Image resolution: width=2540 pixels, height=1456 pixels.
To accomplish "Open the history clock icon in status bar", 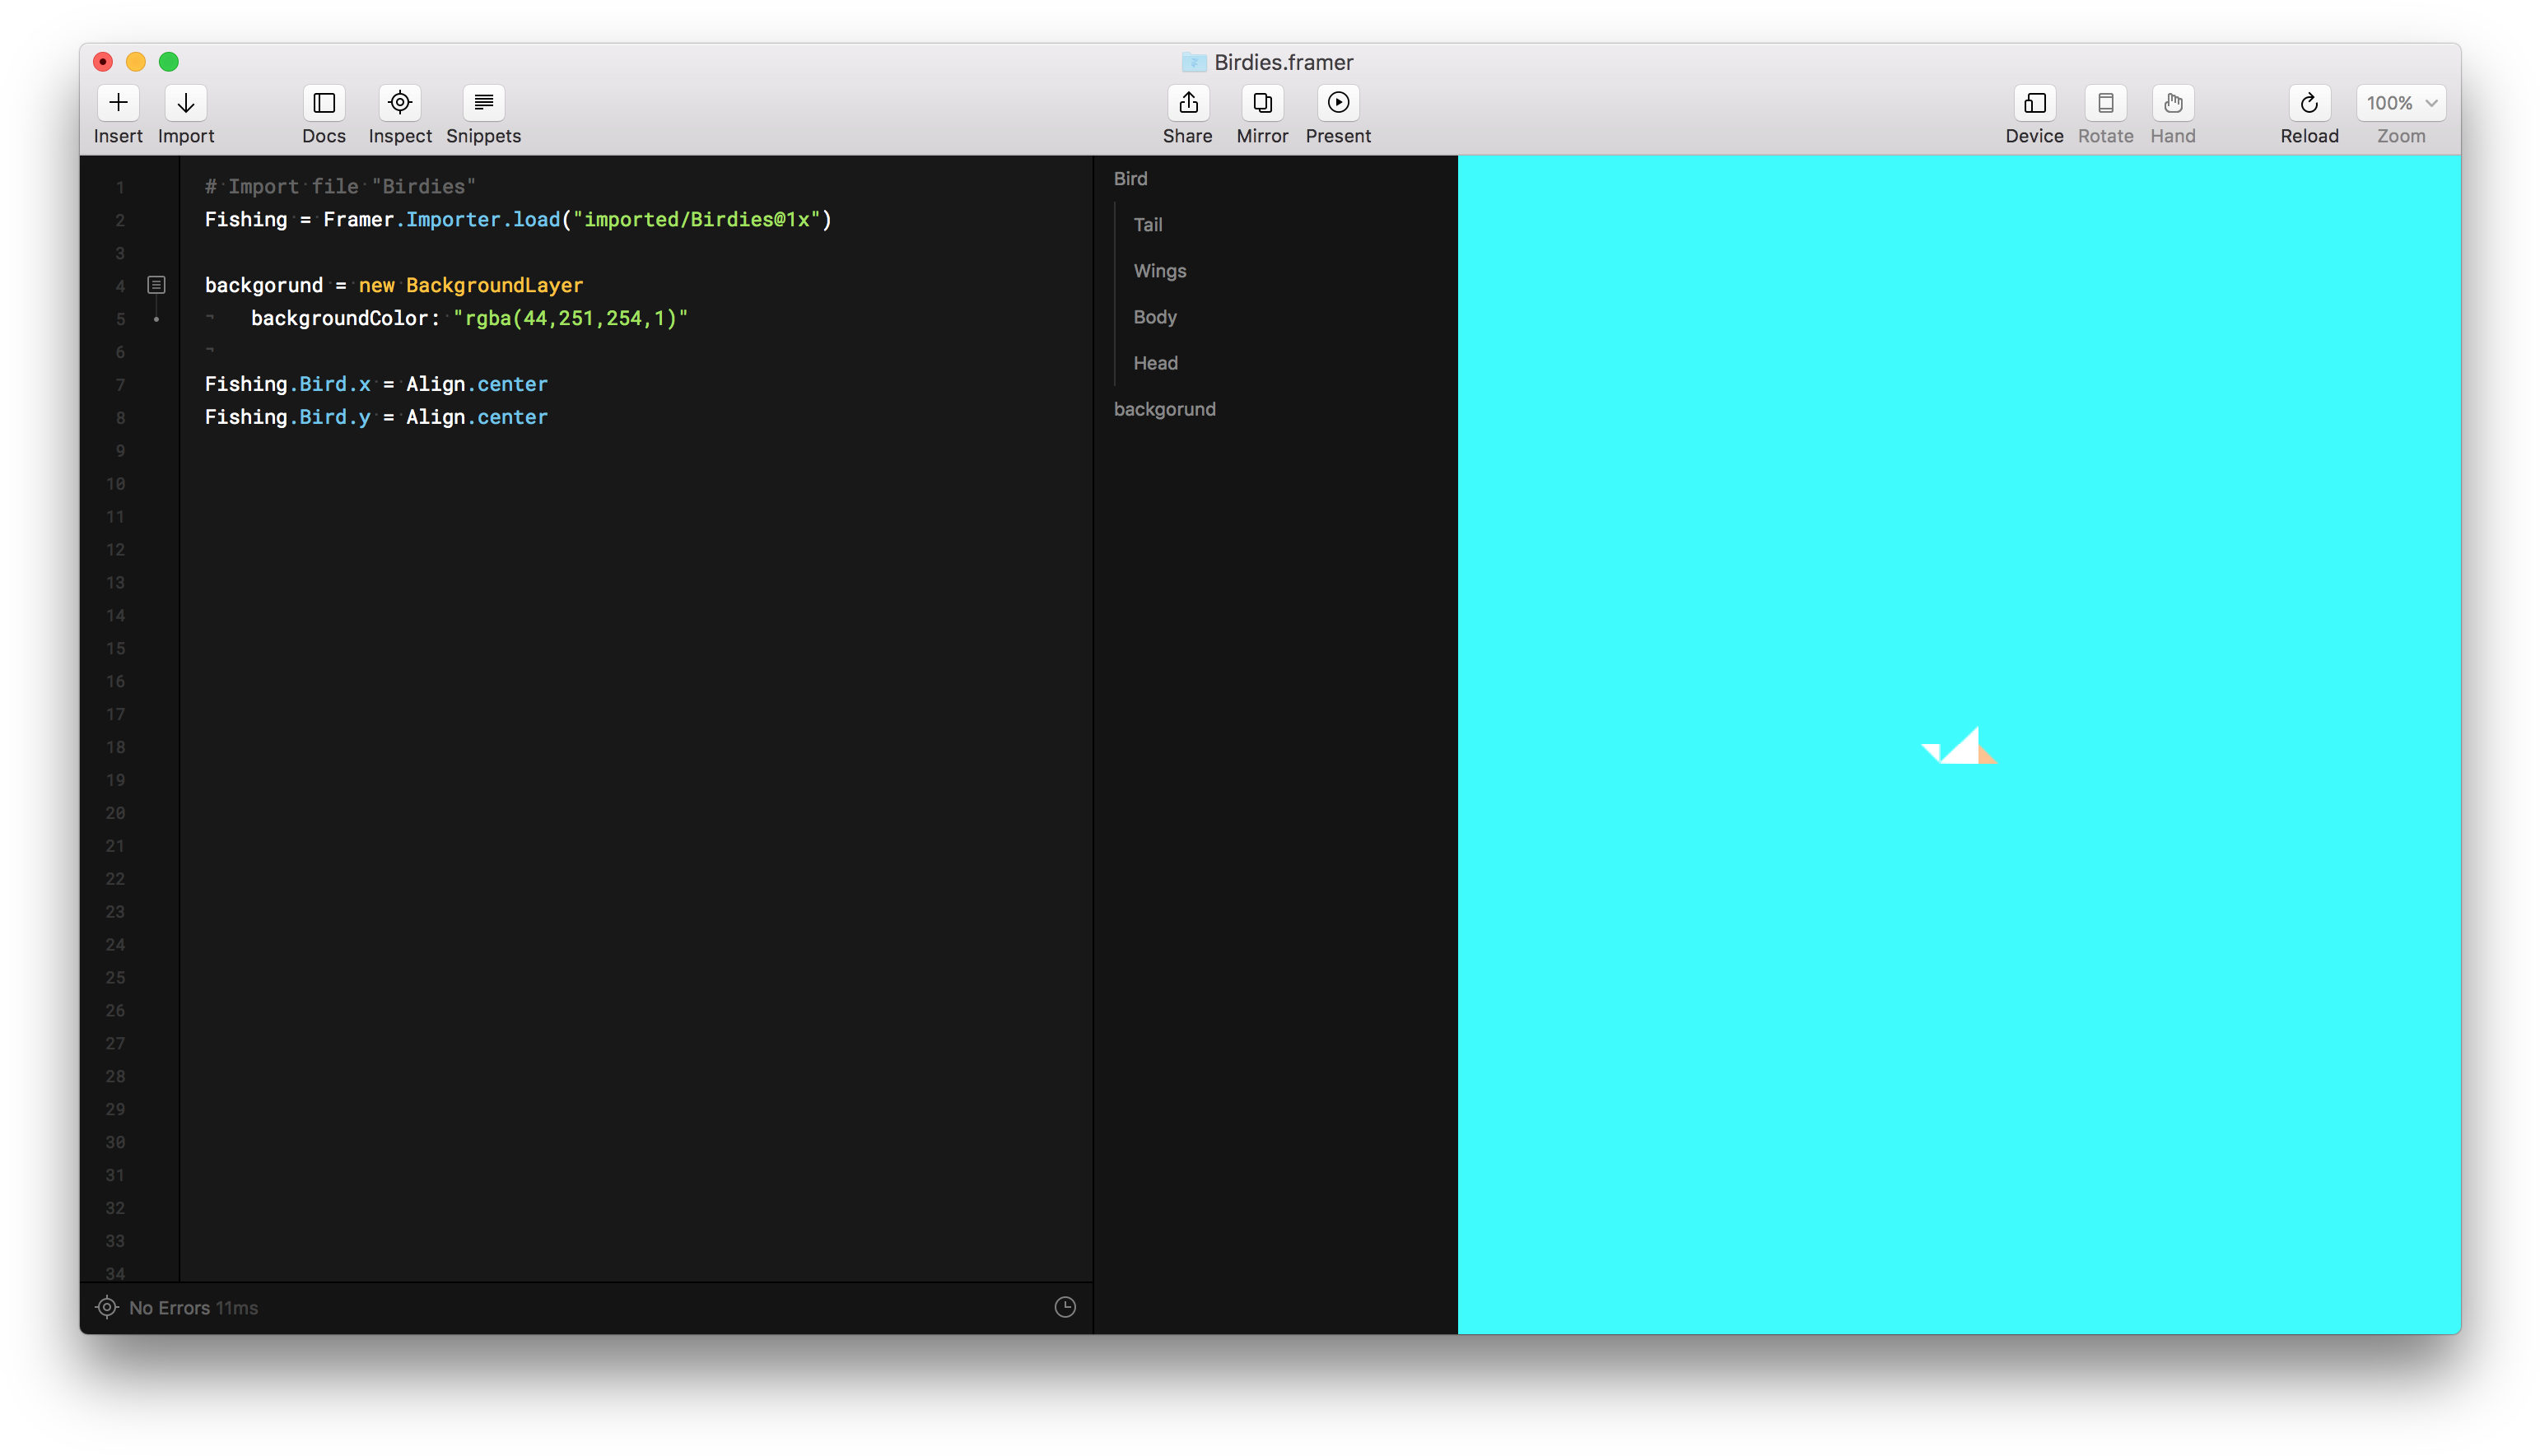I will (1065, 1307).
